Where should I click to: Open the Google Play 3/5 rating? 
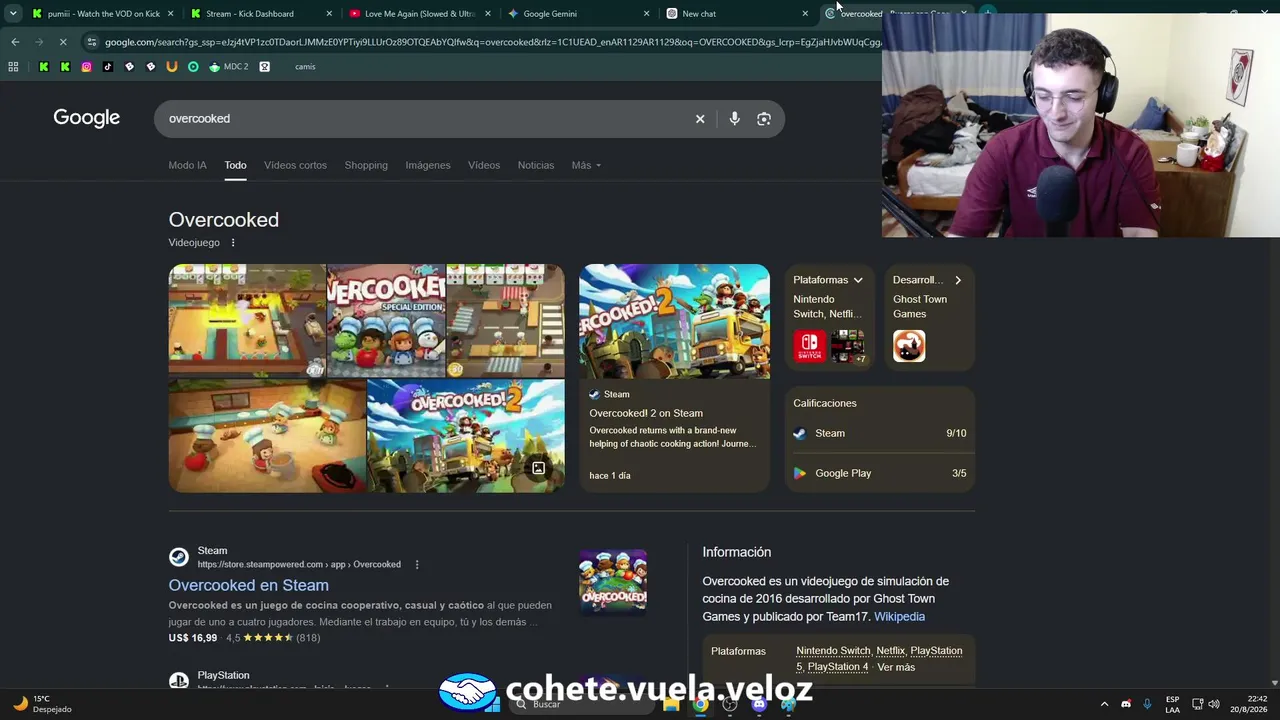tap(880, 473)
